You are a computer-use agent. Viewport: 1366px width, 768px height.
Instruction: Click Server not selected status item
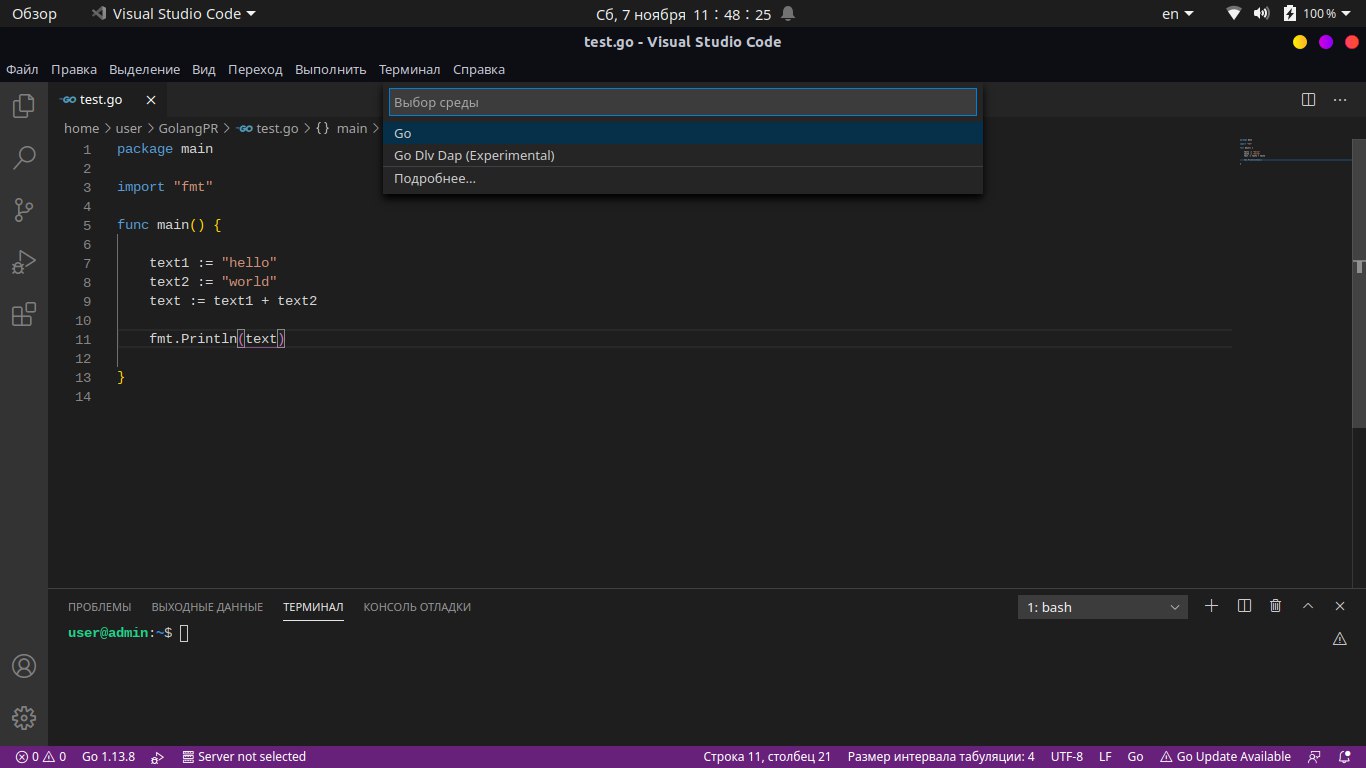[244, 757]
